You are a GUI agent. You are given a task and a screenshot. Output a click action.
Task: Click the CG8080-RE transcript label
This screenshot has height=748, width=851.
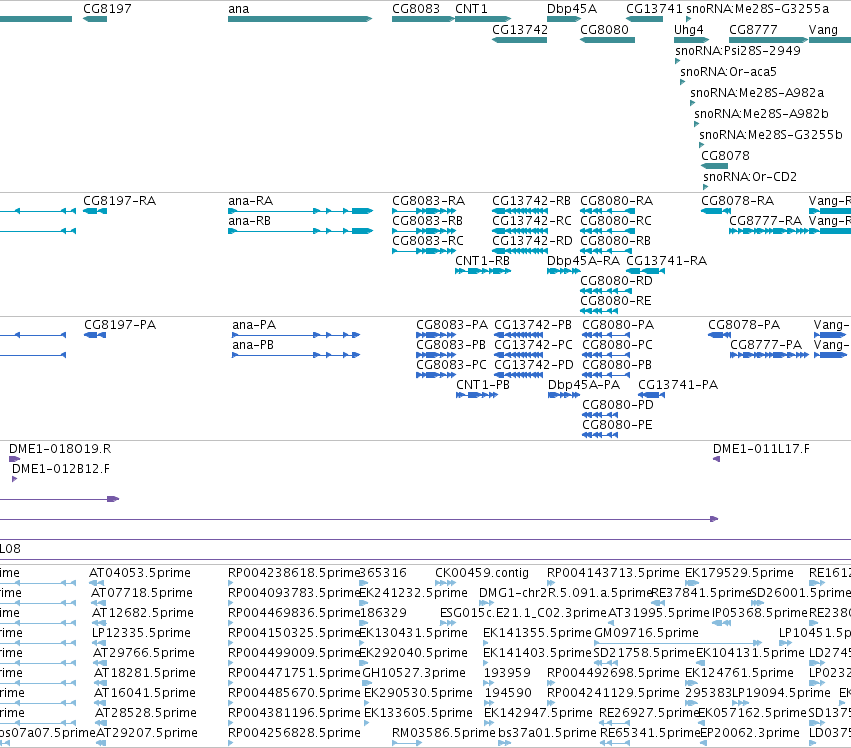pos(615,301)
